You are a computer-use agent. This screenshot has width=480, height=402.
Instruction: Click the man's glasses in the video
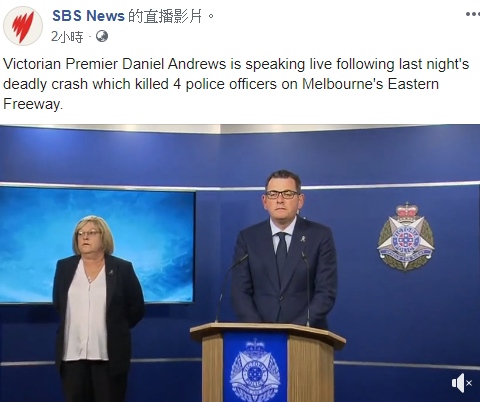[282, 194]
